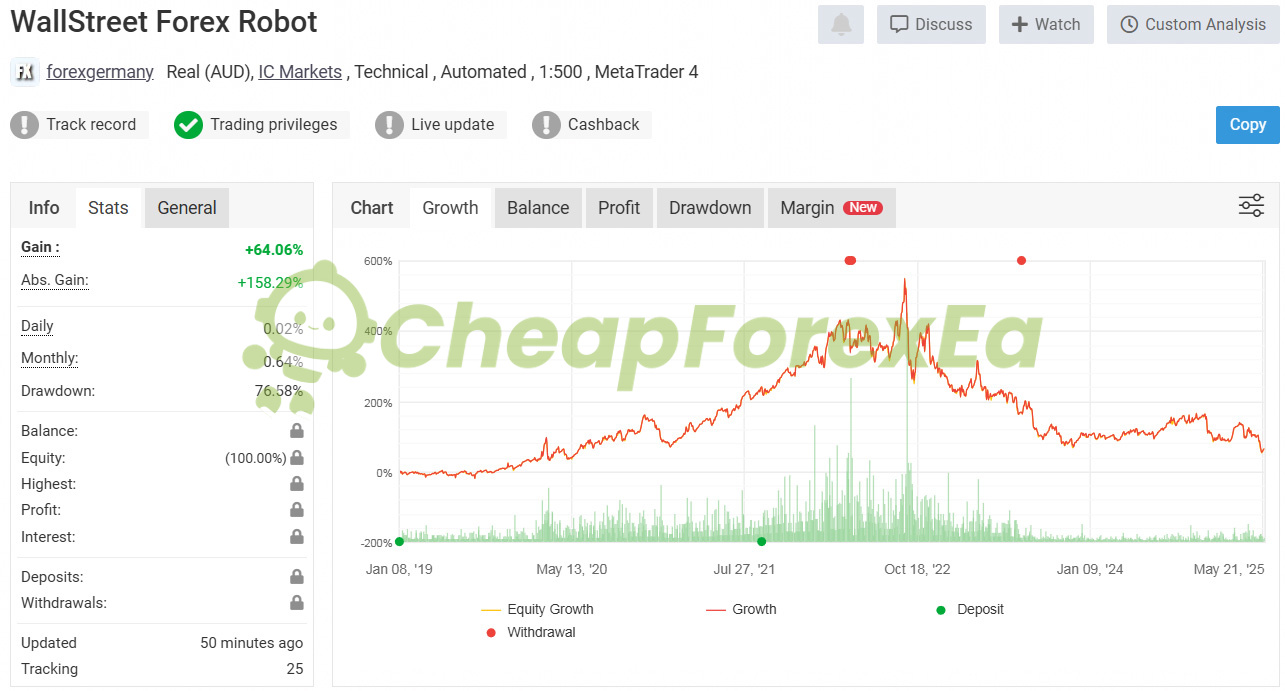Switch to the Stats tab
This screenshot has height=691, width=1285.
tap(108, 208)
